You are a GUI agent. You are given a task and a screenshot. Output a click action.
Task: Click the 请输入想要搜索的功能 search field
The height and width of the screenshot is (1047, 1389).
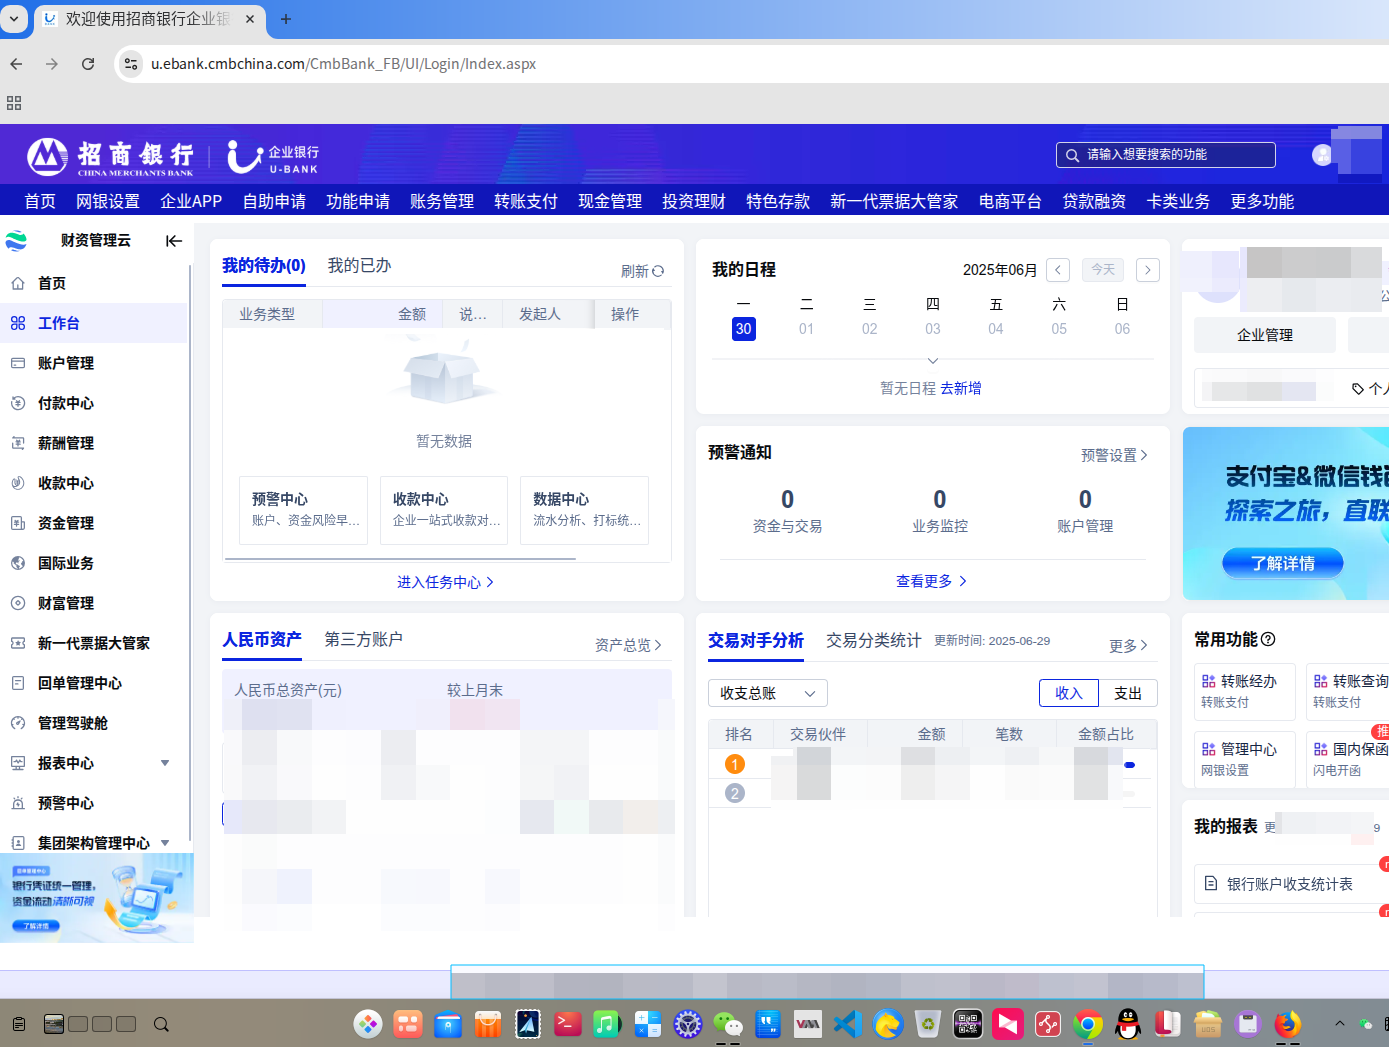(1166, 155)
